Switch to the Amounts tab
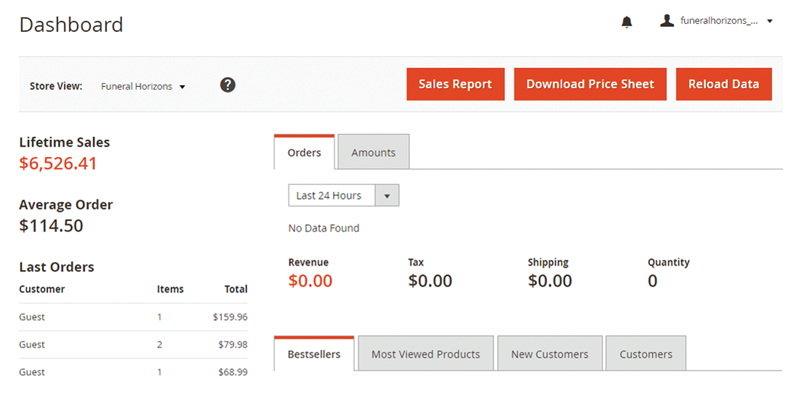Image resolution: width=800 pixels, height=394 pixels. pyautogui.click(x=373, y=152)
